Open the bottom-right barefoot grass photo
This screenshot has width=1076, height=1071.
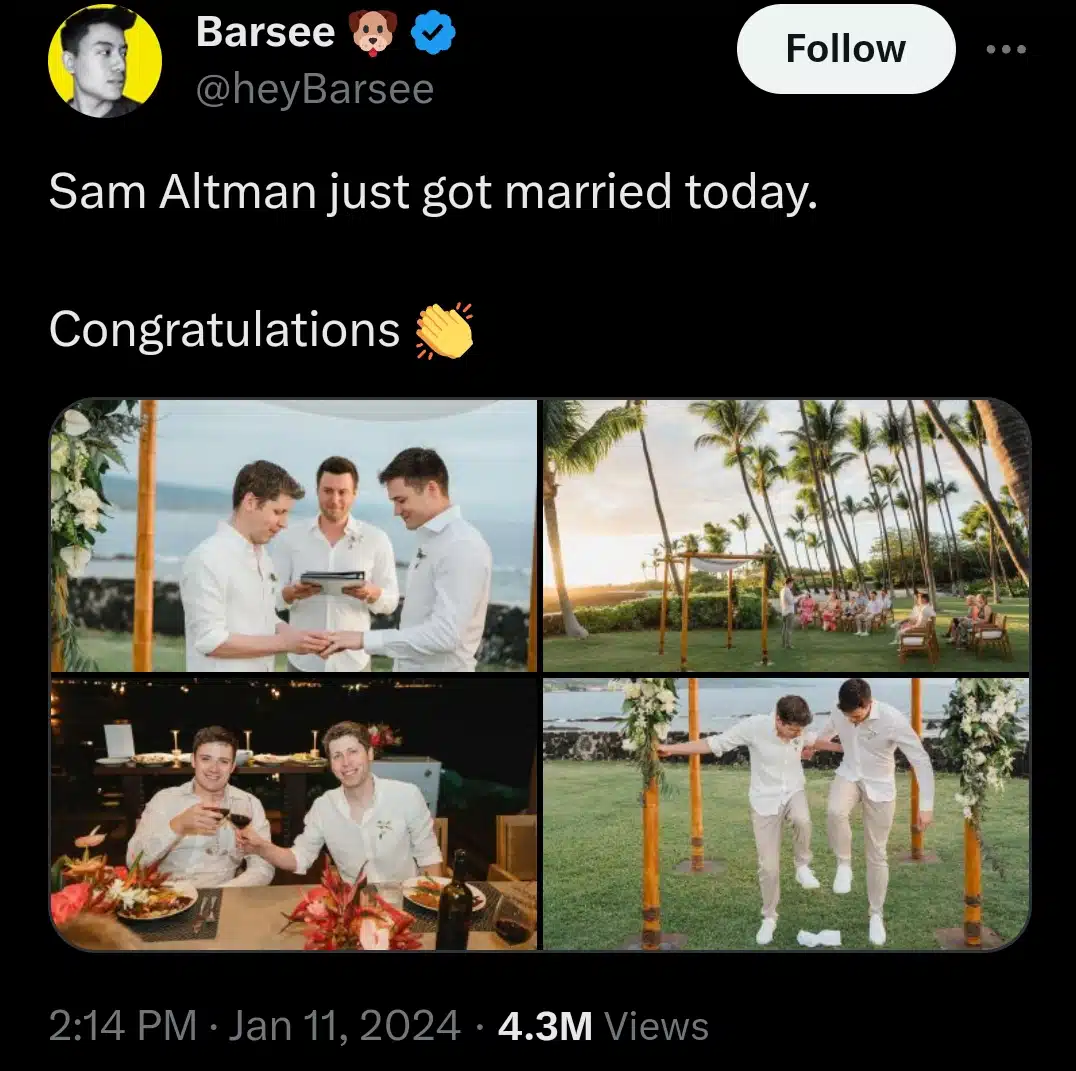pos(783,812)
